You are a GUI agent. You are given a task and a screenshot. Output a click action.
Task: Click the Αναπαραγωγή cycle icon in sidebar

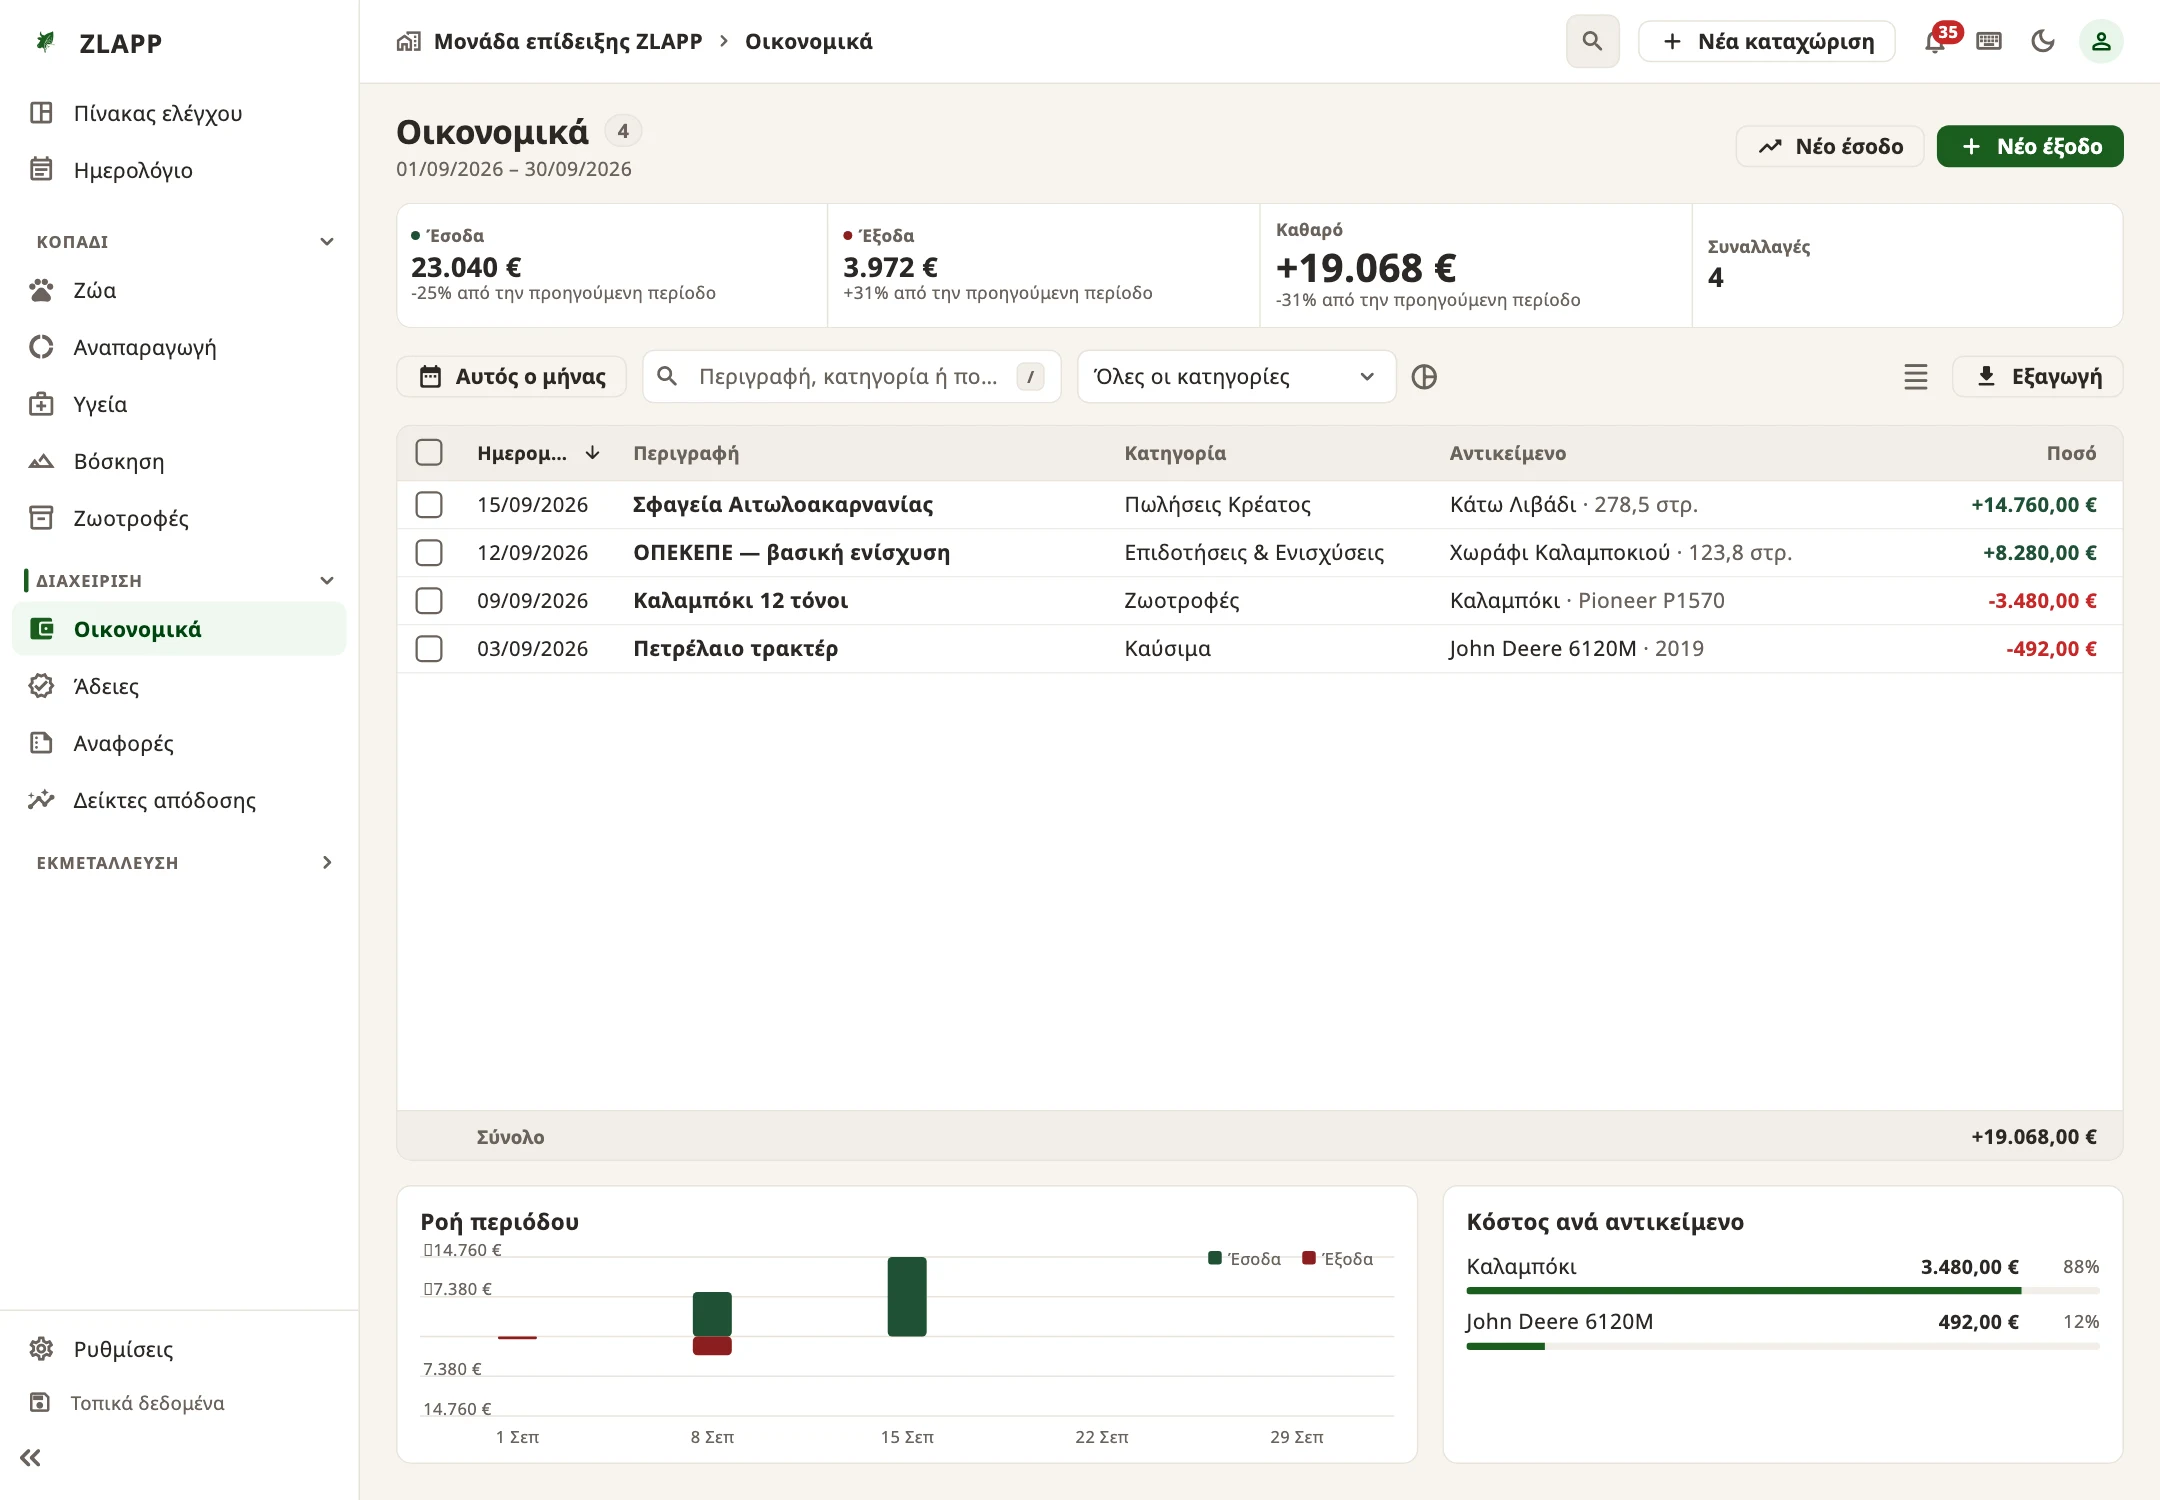[x=41, y=347]
